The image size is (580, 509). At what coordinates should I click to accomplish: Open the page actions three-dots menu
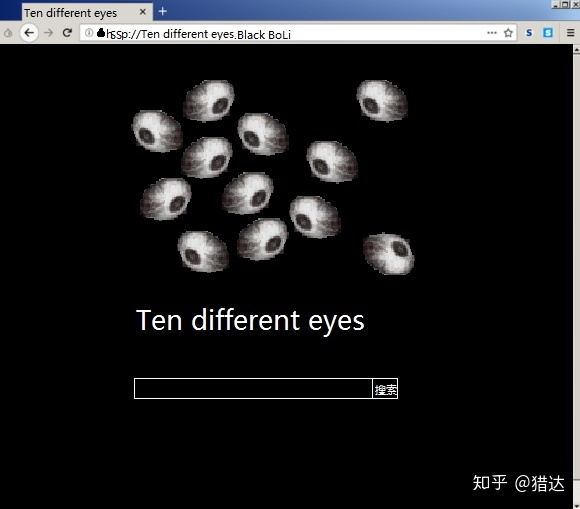tap(492, 33)
